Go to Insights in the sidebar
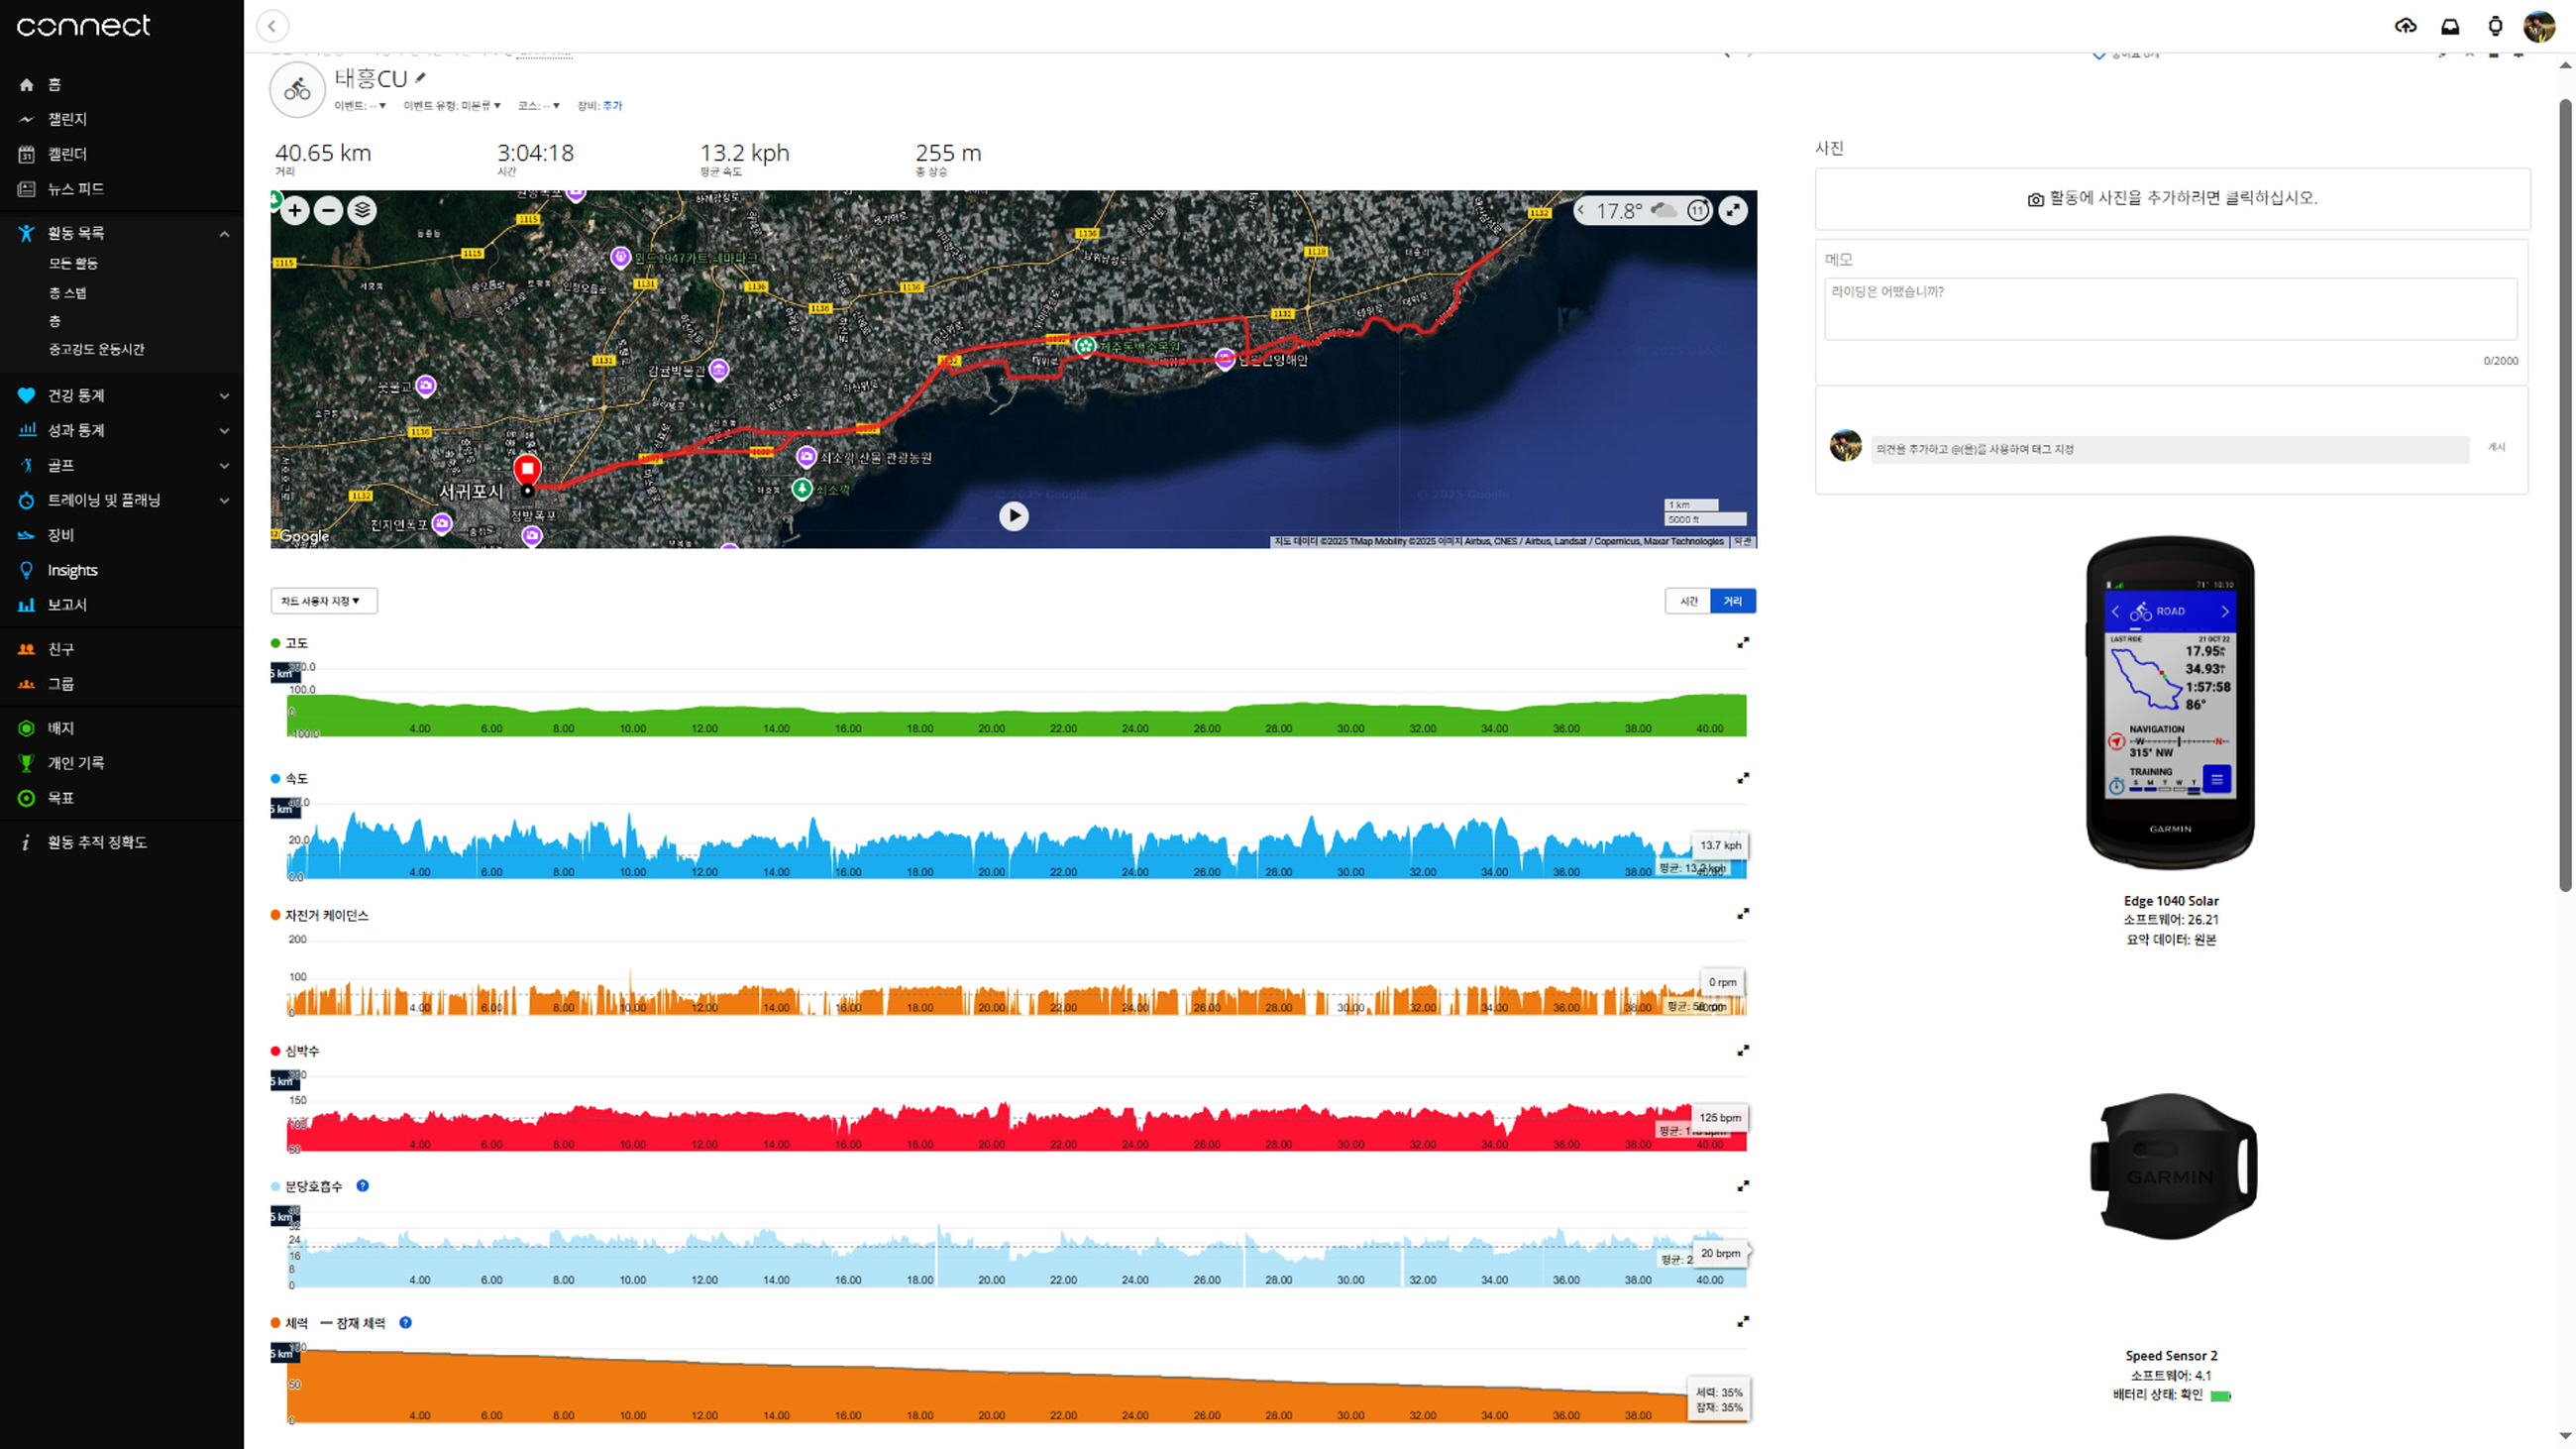Screen dimensions: 2576x1449 click(x=72, y=570)
